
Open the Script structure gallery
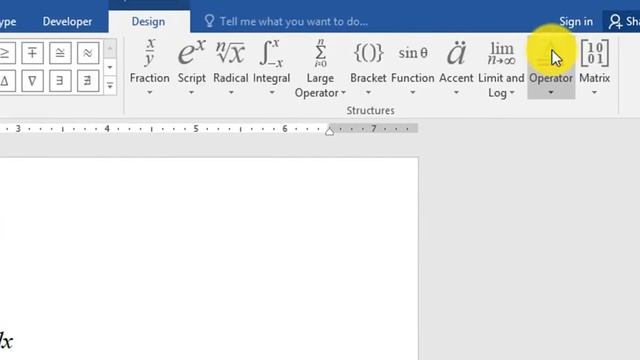(191, 67)
